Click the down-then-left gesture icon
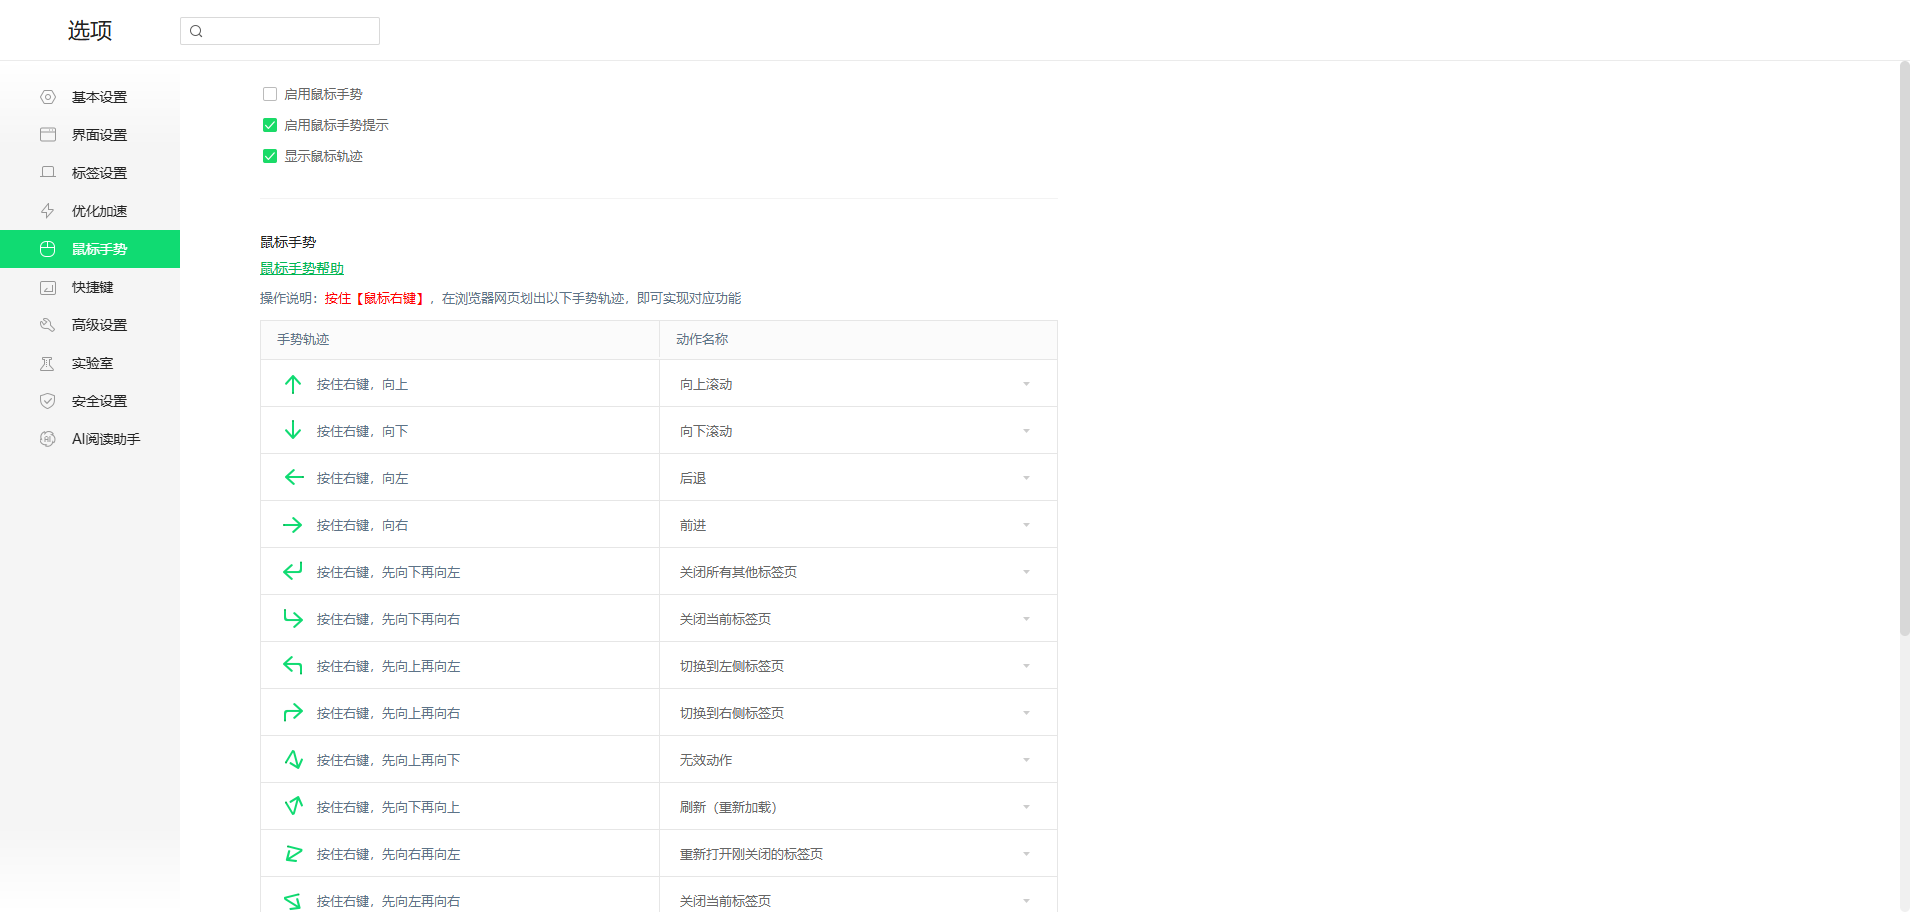This screenshot has width=1910, height=912. 293,572
